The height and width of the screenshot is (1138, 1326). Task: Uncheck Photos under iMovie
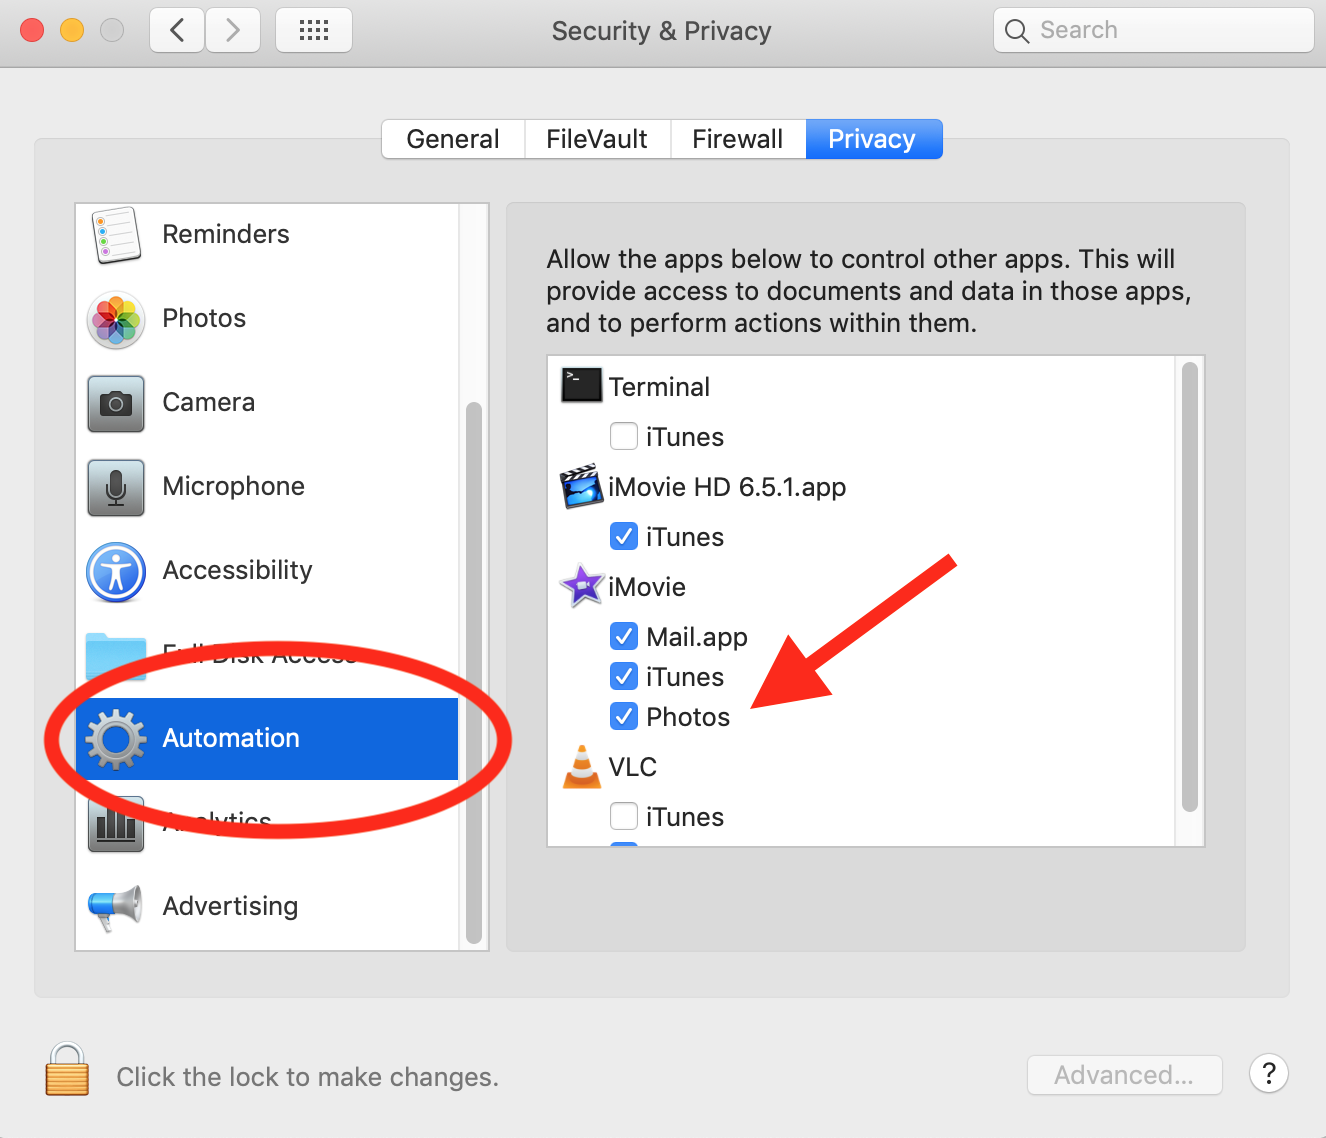(624, 716)
